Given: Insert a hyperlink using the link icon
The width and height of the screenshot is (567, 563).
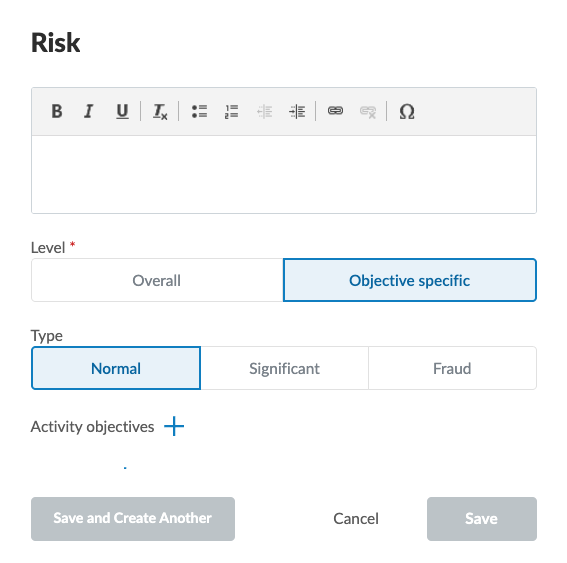Looking at the screenshot, I should click(x=335, y=111).
